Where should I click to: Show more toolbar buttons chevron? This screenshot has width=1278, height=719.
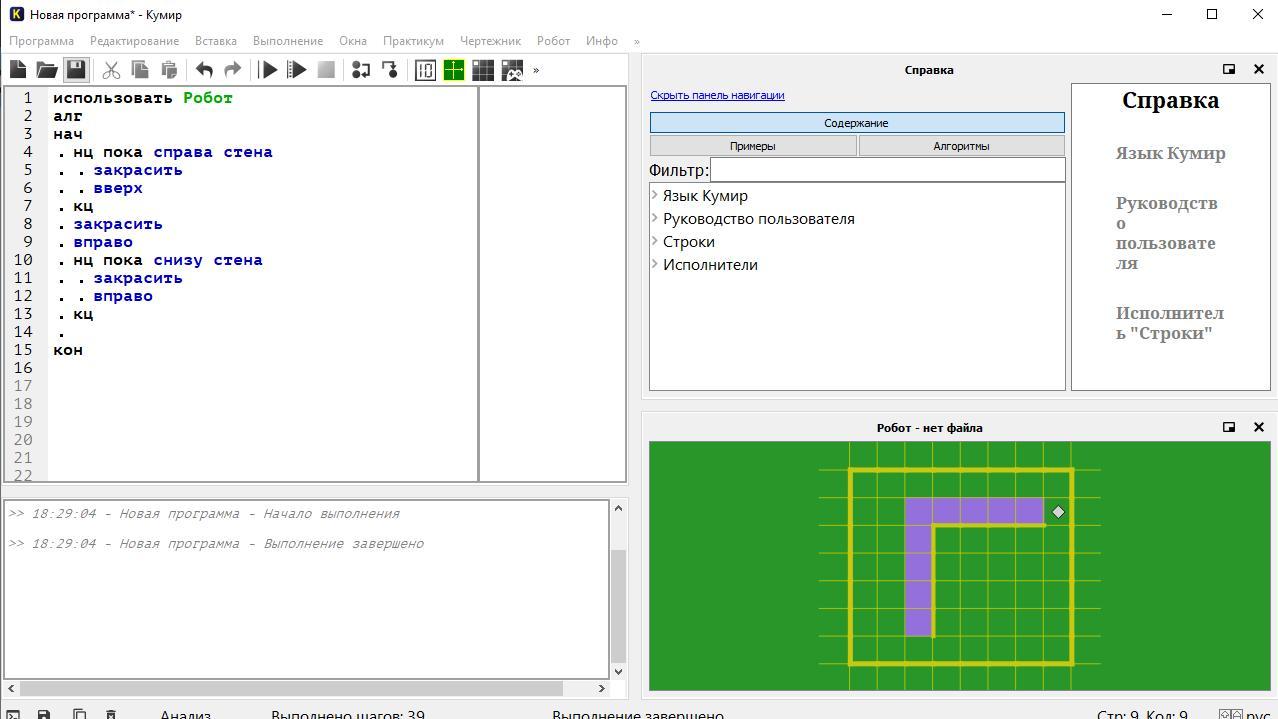coord(536,70)
